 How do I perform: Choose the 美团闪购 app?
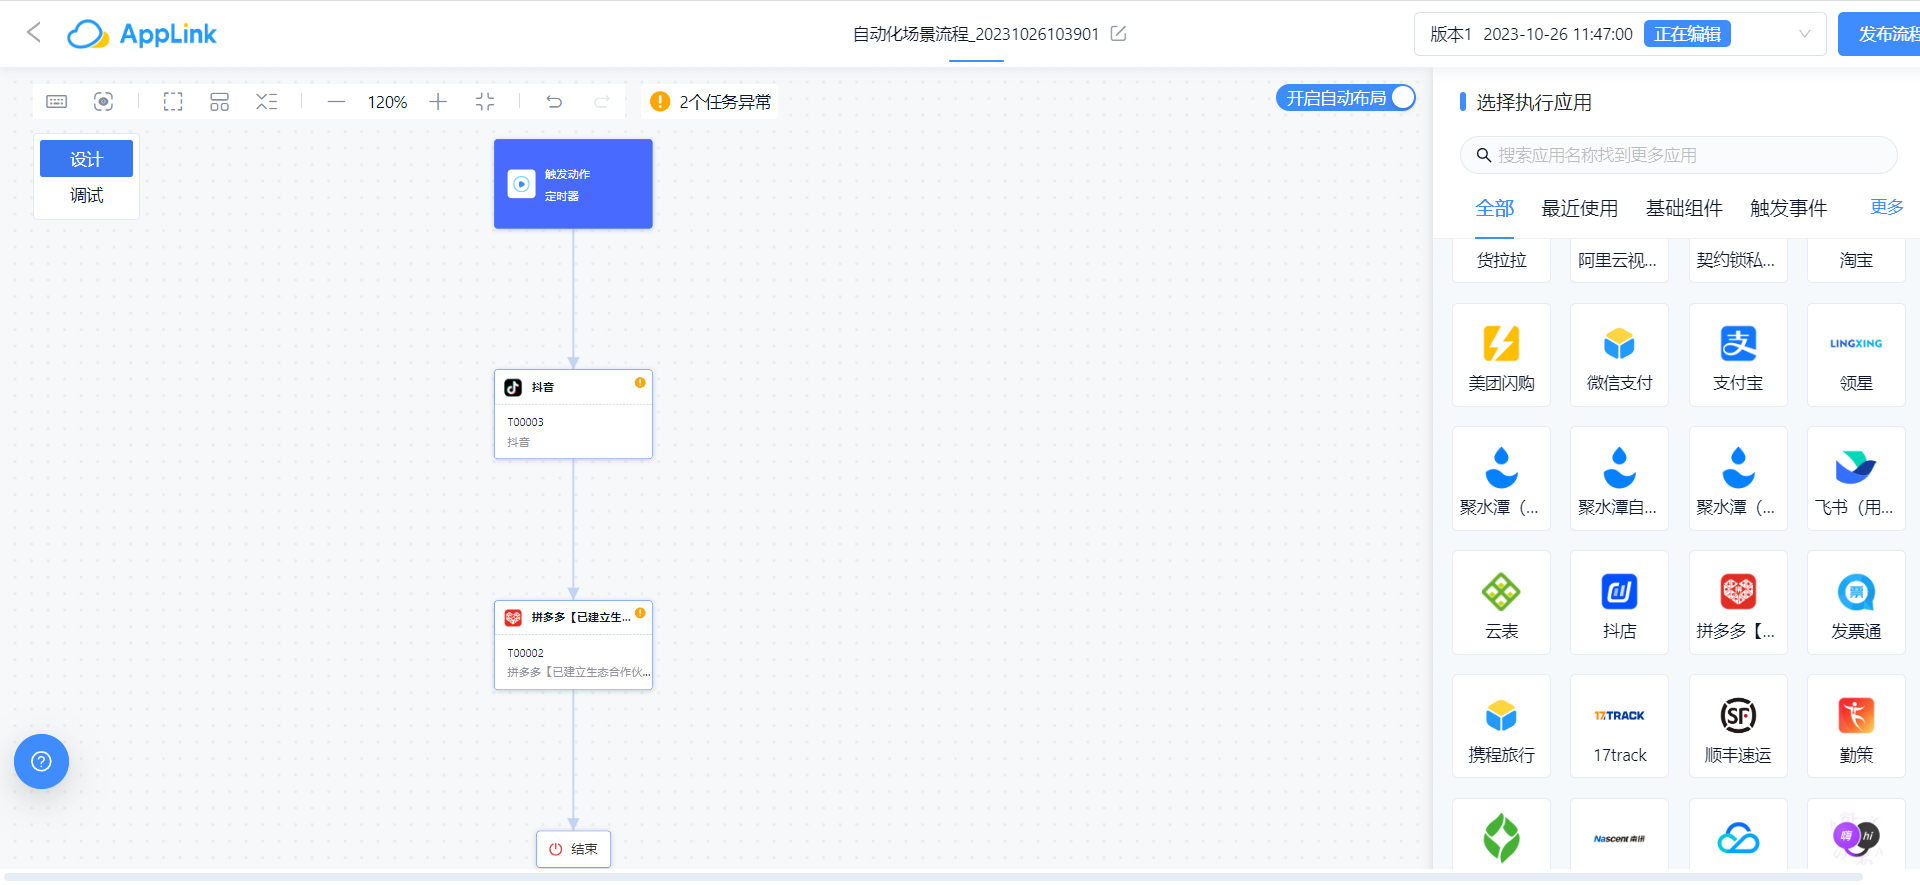(x=1501, y=355)
